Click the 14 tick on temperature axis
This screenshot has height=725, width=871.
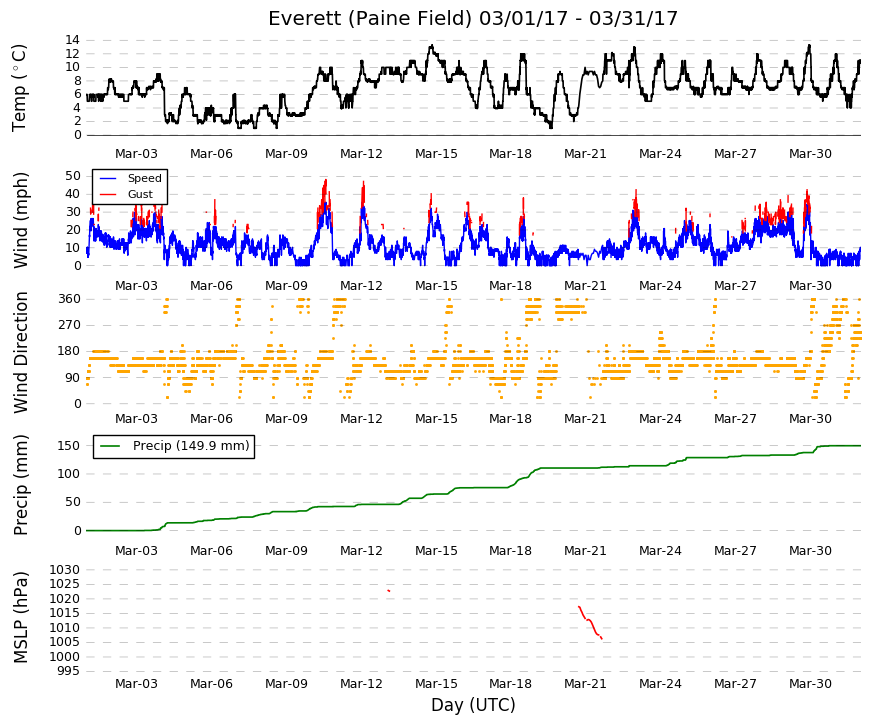(73, 40)
